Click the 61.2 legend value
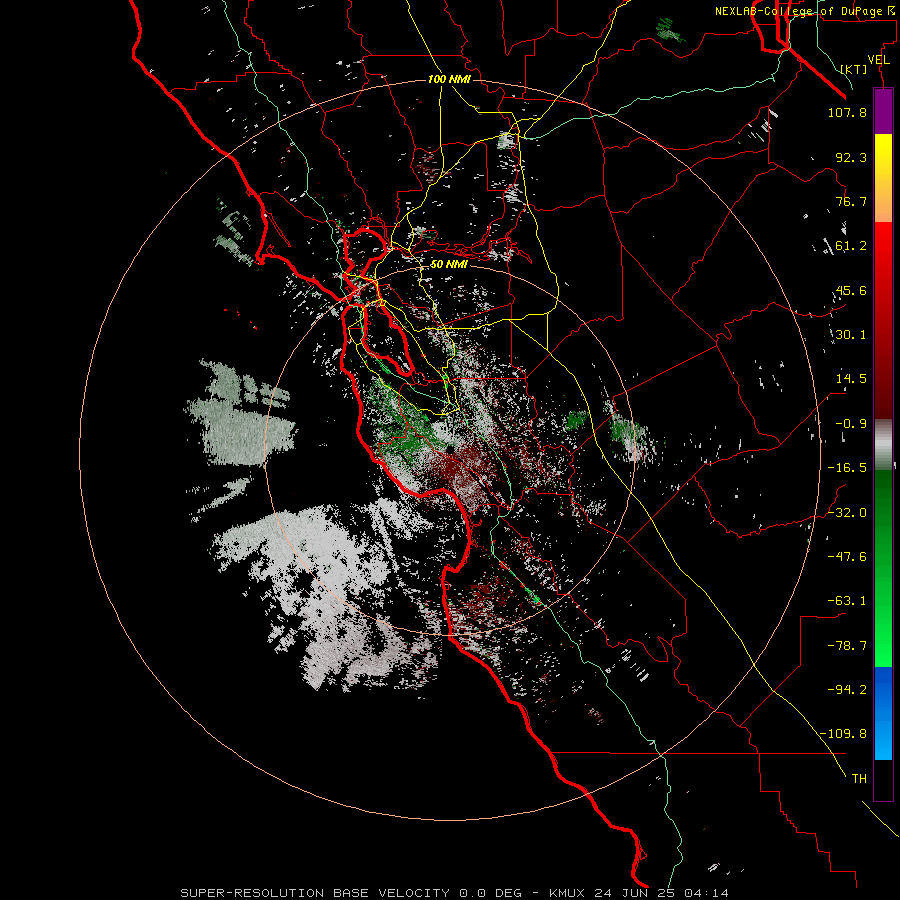The height and width of the screenshot is (900, 900). (x=851, y=246)
